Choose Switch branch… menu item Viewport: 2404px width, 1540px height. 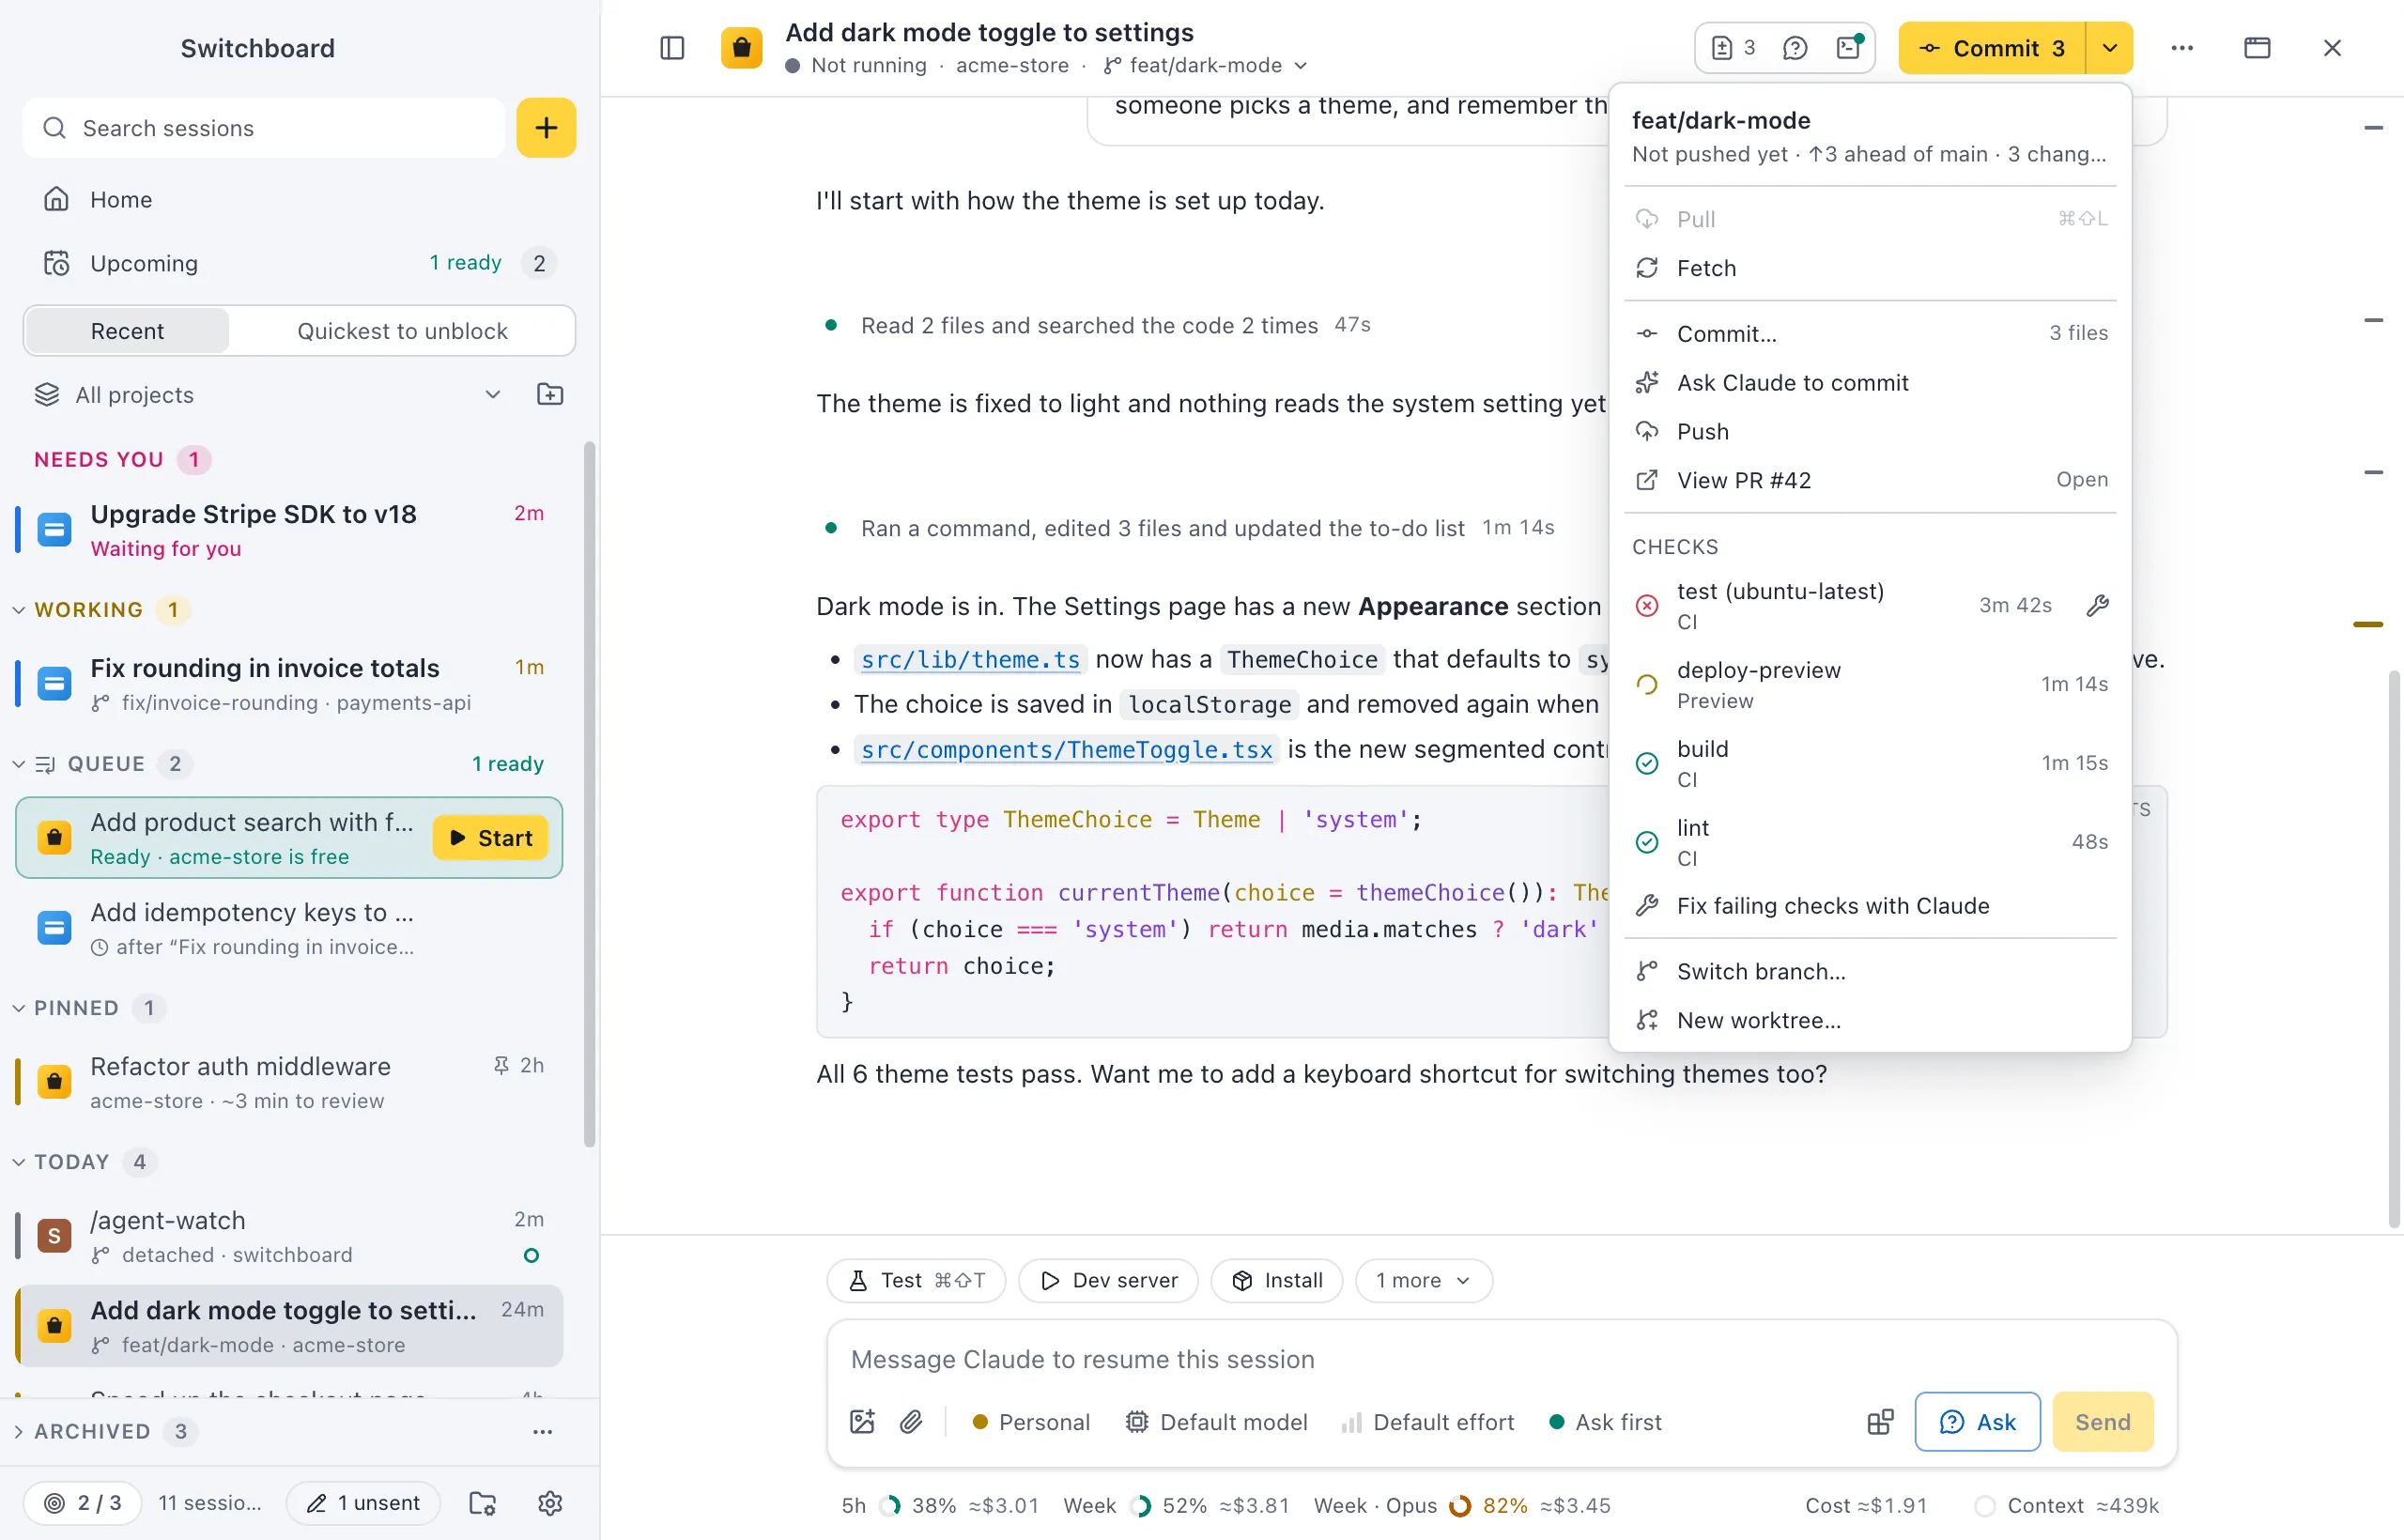pos(1870,972)
